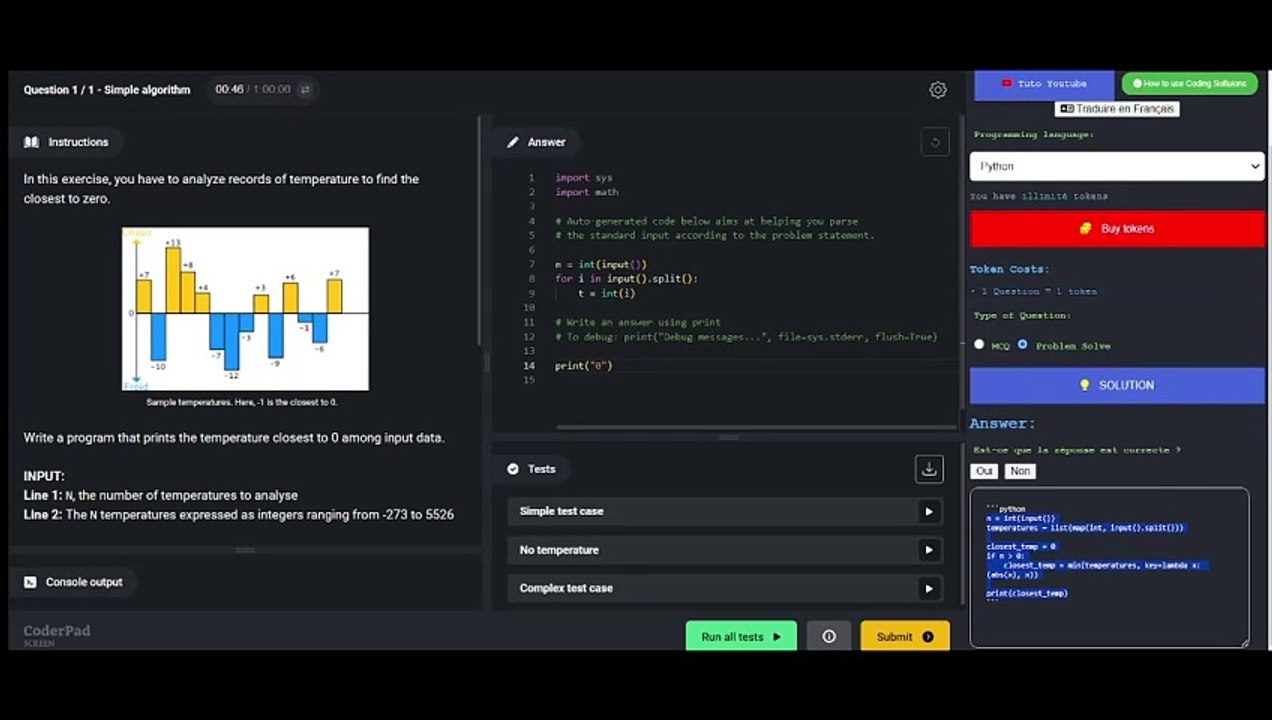
Task: Answer Oui to correct response question
Action: click(x=984, y=471)
